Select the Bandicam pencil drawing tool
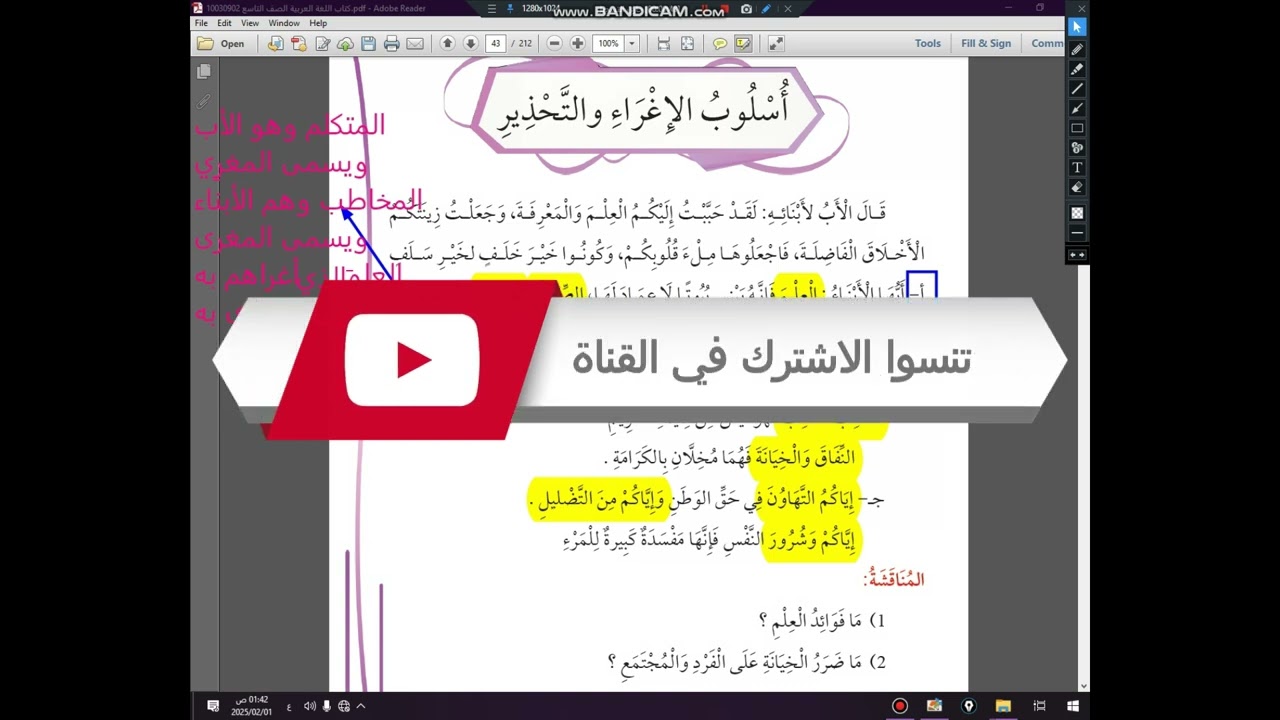 (1077, 49)
